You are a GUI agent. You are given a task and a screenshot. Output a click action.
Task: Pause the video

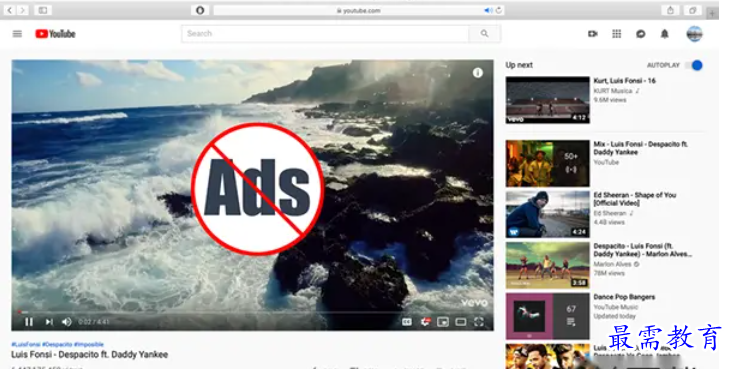pyautogui.click(x=29, y=322)
